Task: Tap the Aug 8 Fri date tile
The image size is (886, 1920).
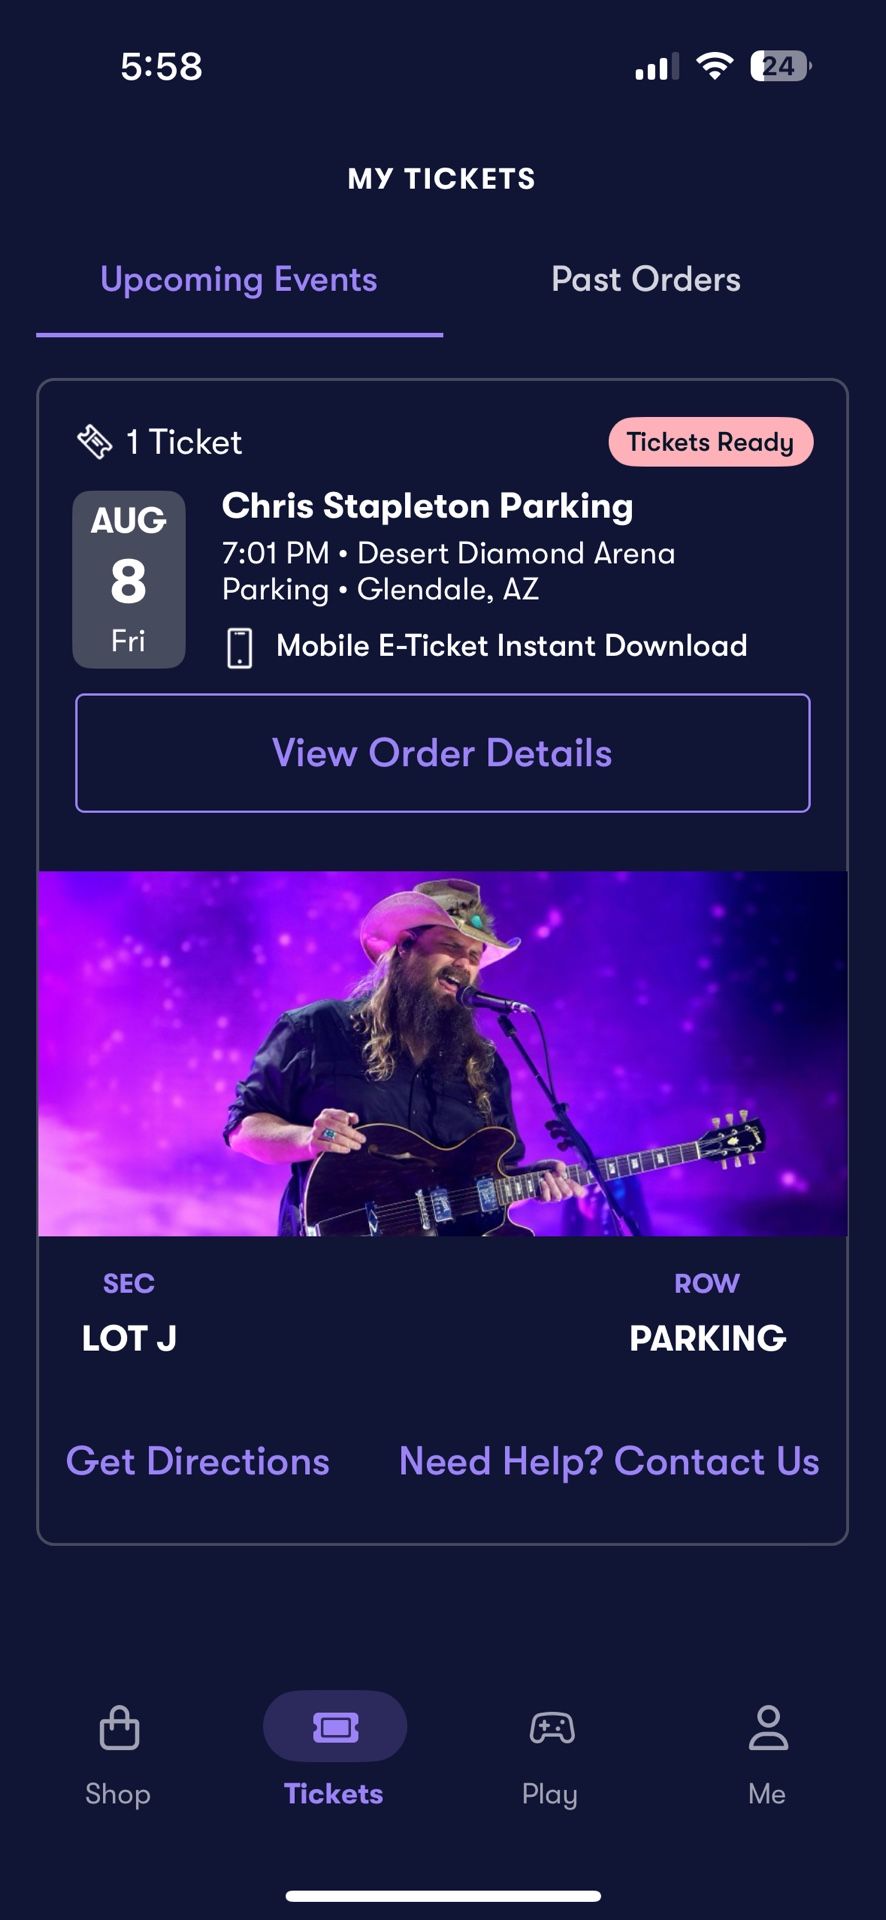Action: 129,579
